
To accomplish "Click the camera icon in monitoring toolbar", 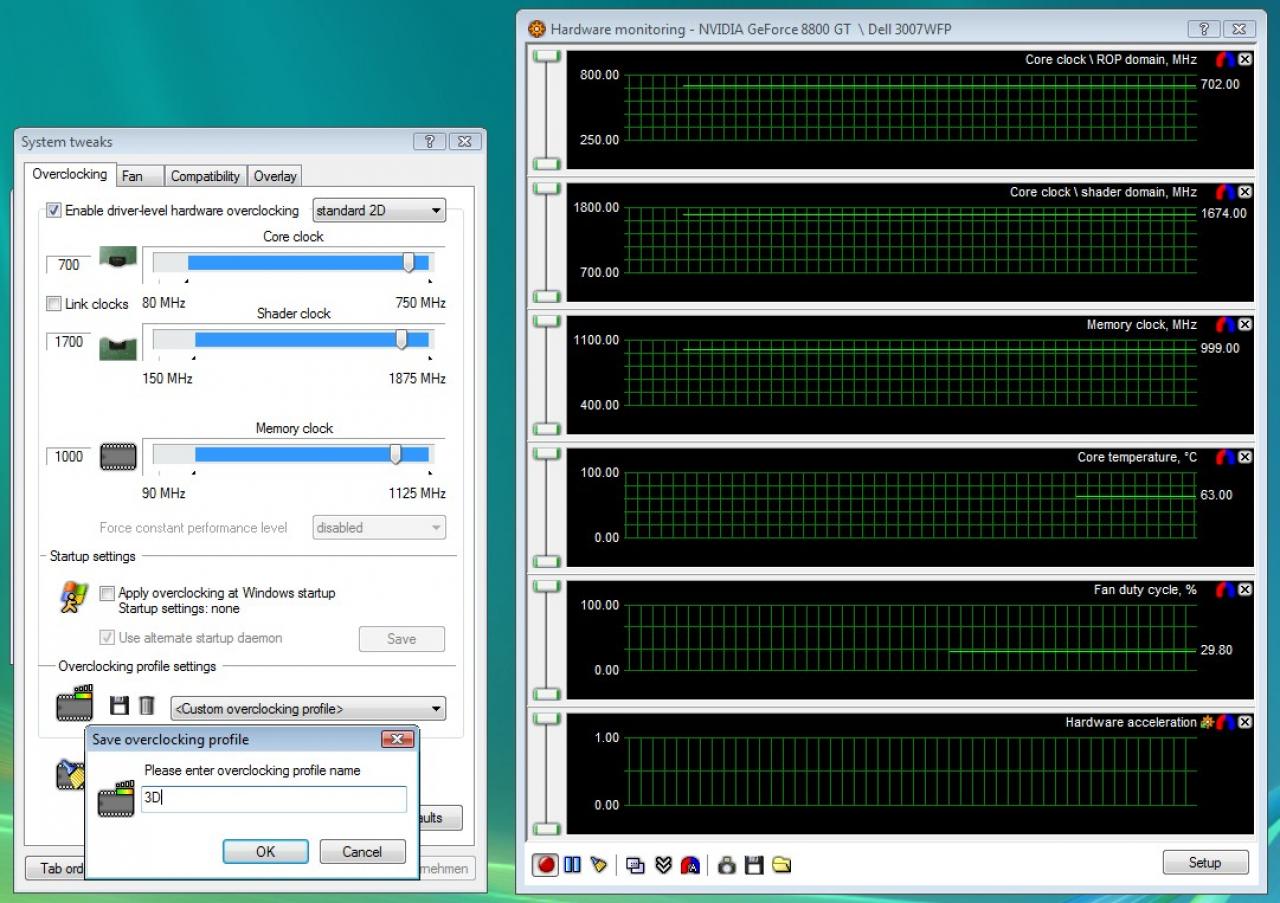I will (x=727, y=865).
